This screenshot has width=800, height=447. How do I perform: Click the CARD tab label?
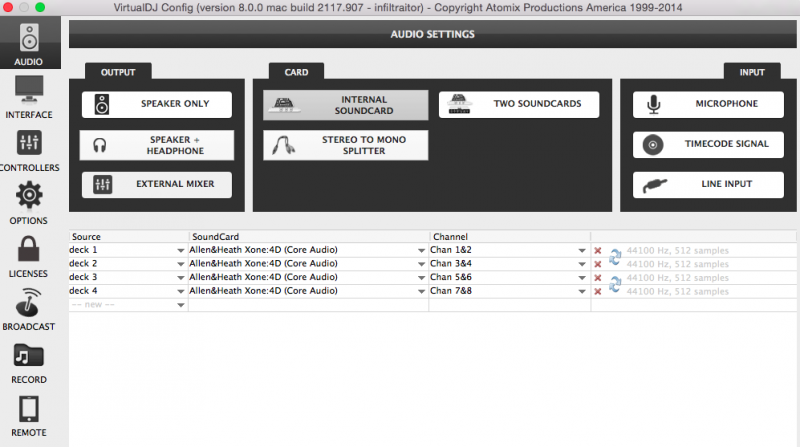coord(296,72)
